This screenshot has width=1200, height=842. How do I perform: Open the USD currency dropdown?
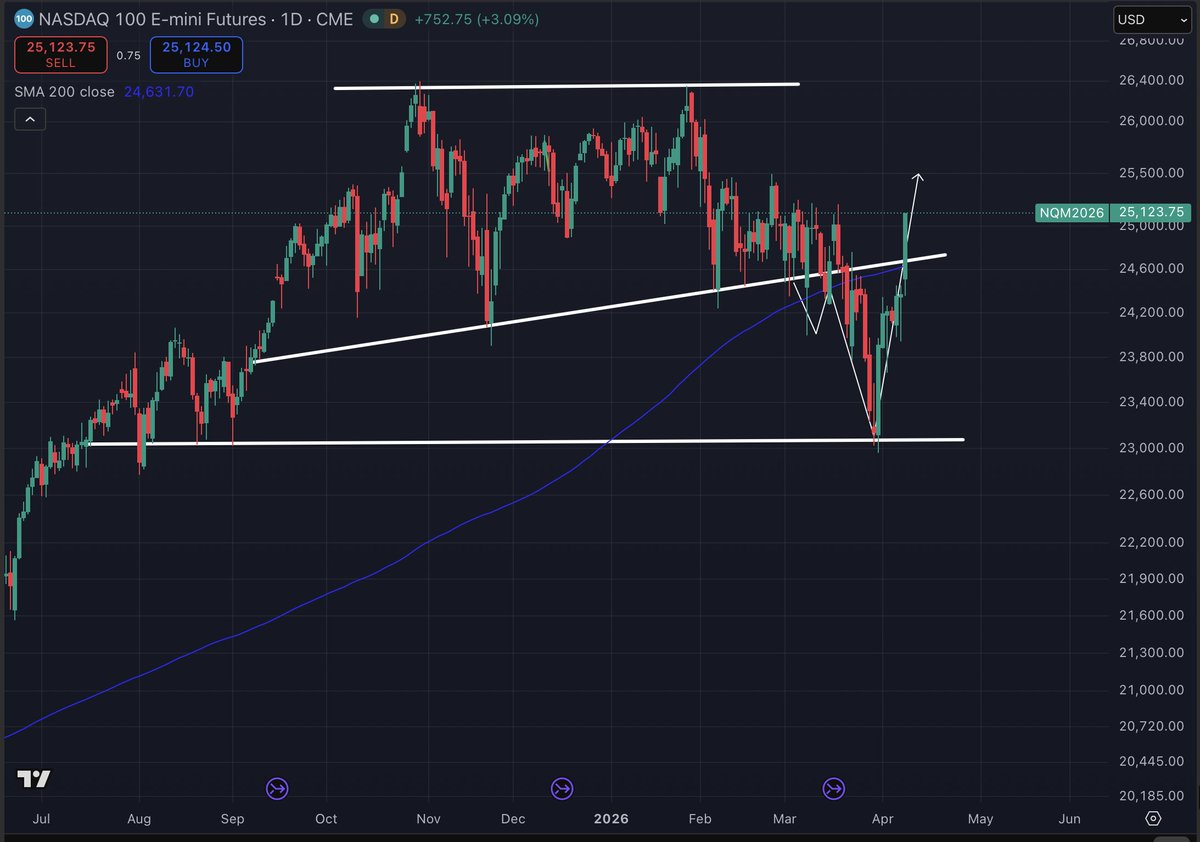click(1150, 19)
